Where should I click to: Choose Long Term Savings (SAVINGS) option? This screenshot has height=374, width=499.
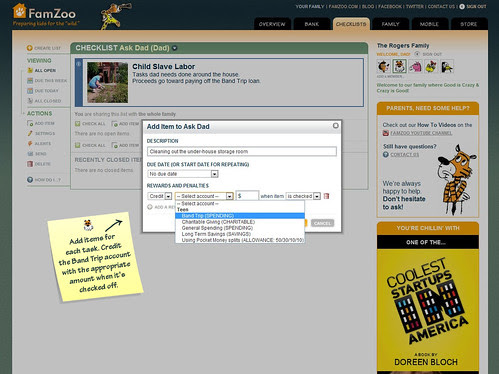pos(240,234)
